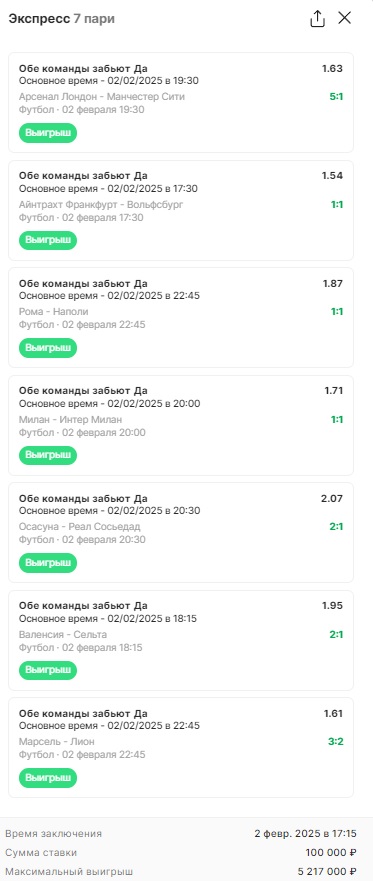Open the Марсель - Лион match
The image size is (373, 881).
[57, 742]
